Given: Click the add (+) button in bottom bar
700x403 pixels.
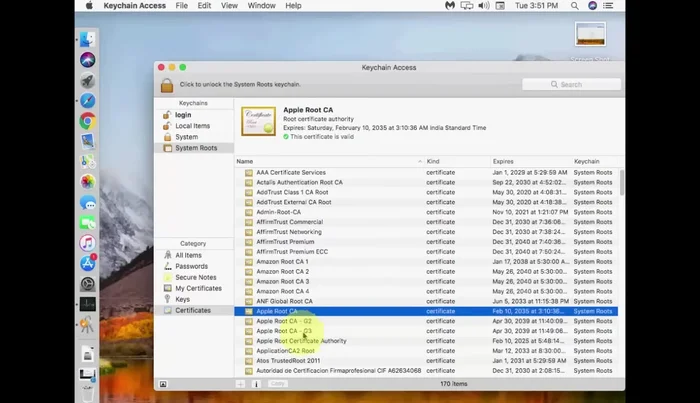Looking at the screenshot, I should pos(240,383).
